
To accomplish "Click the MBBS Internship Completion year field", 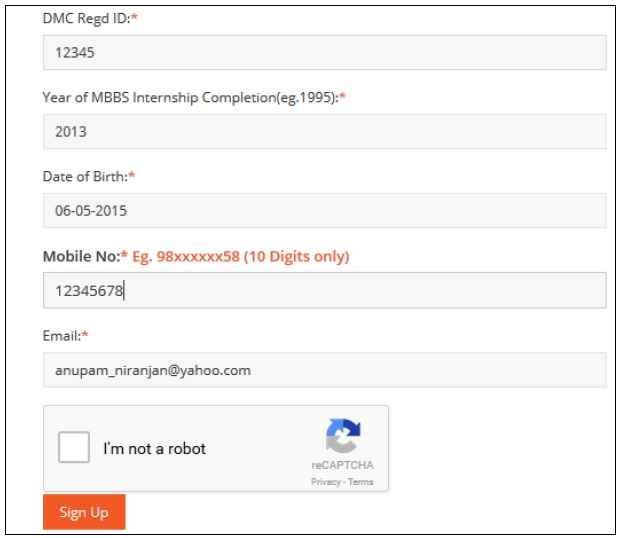I will coord(324,131).
